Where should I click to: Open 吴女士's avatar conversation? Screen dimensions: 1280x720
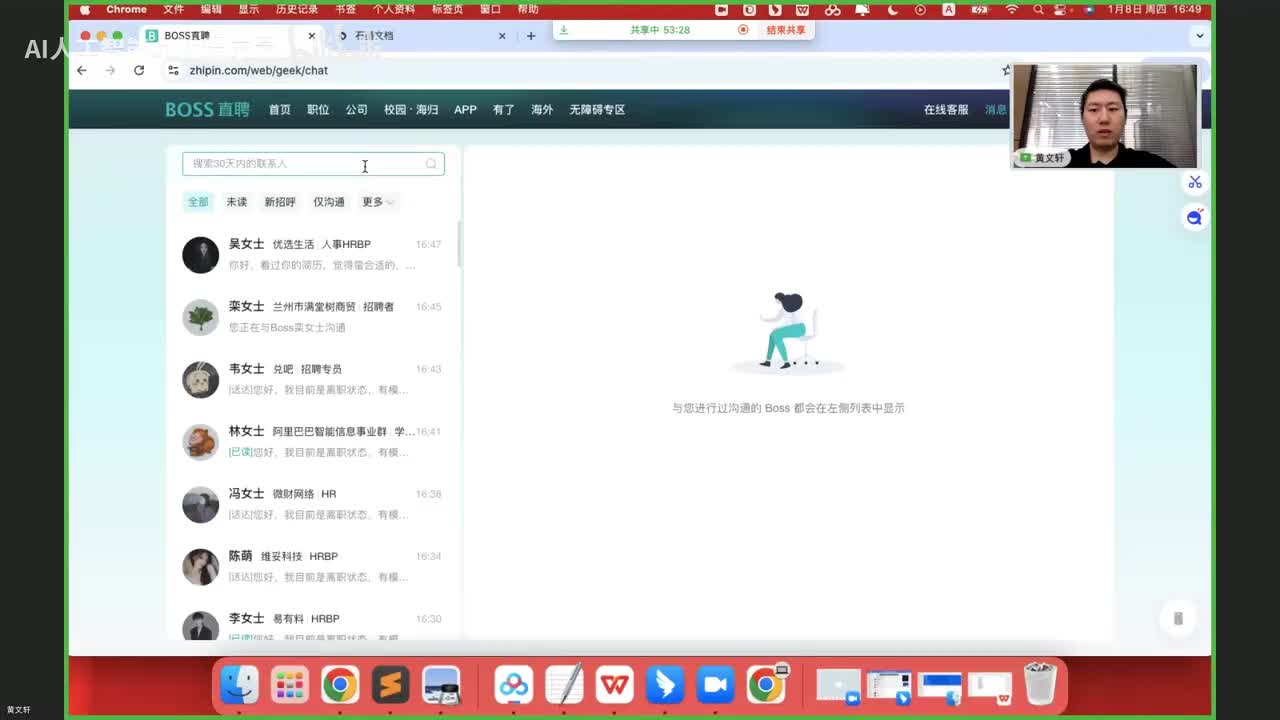click(200, 255)
